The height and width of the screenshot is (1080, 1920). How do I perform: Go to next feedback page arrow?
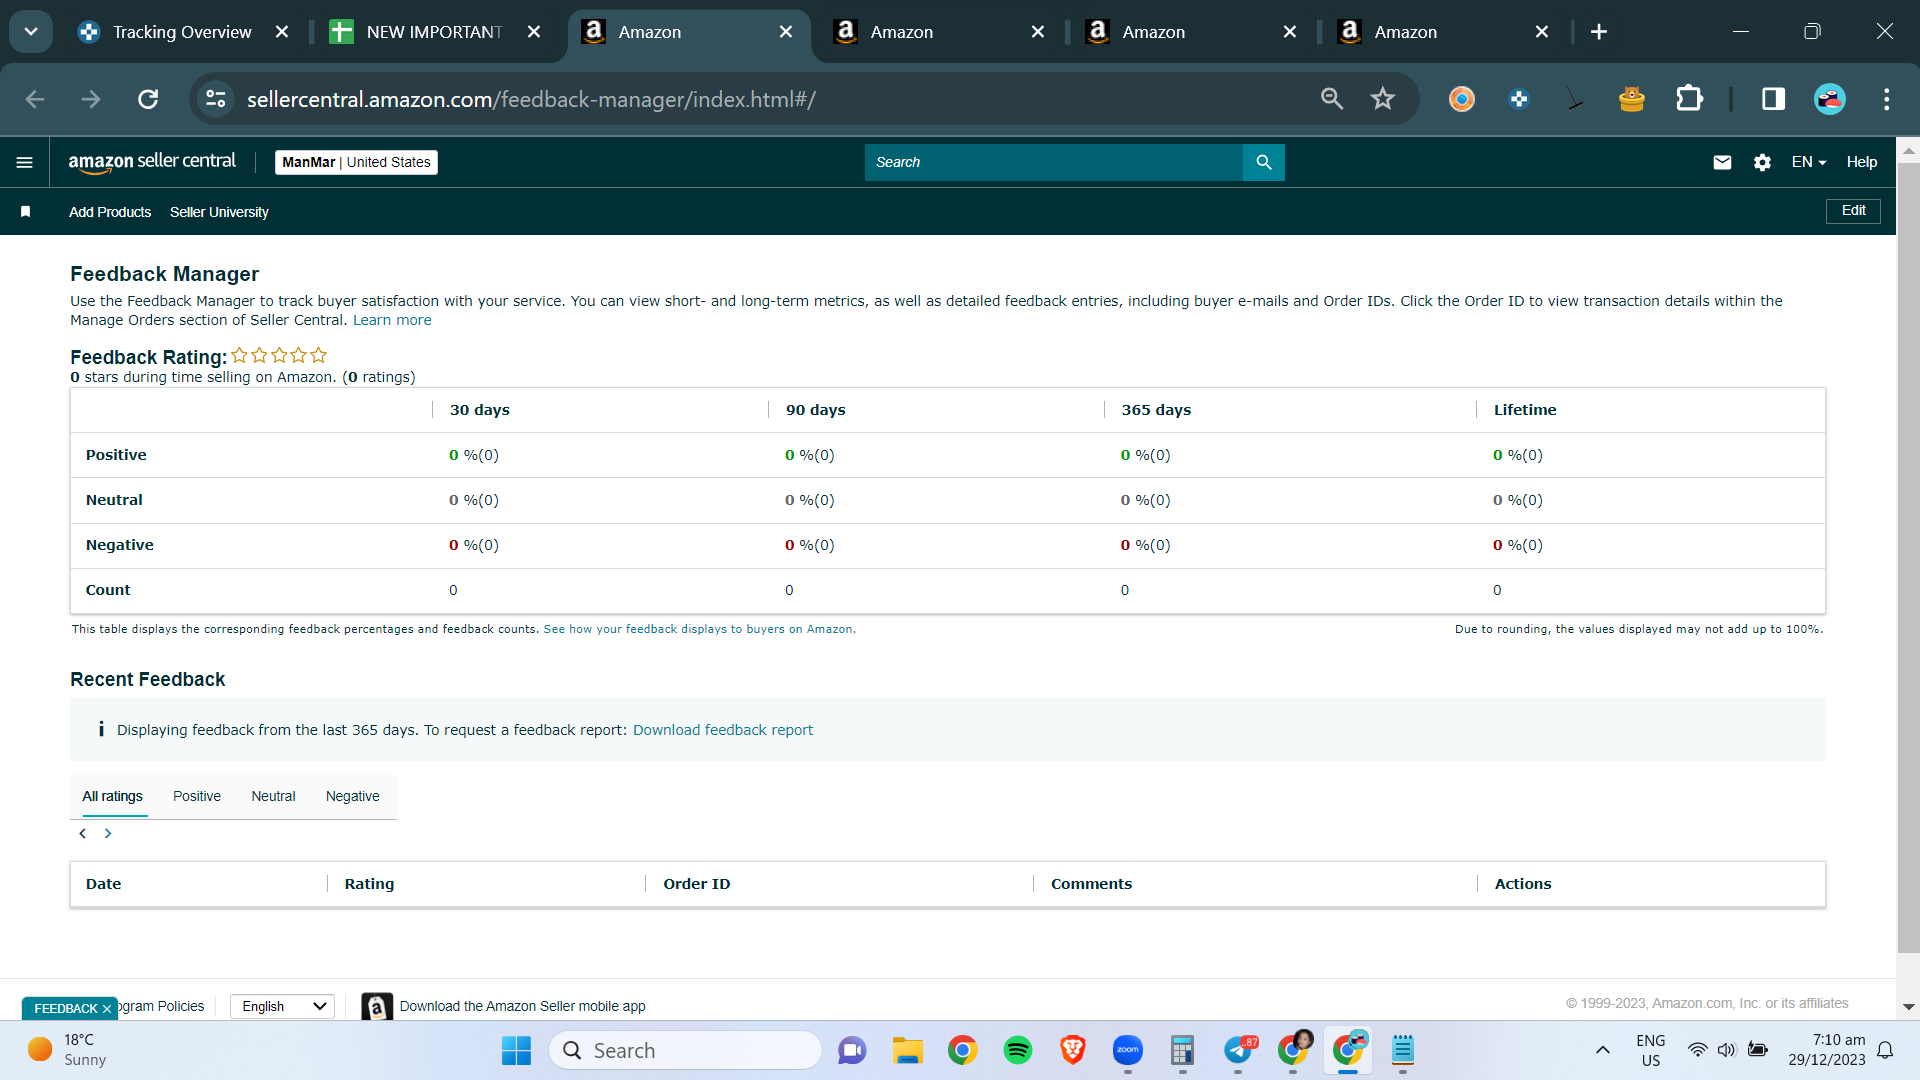[108, 833]
